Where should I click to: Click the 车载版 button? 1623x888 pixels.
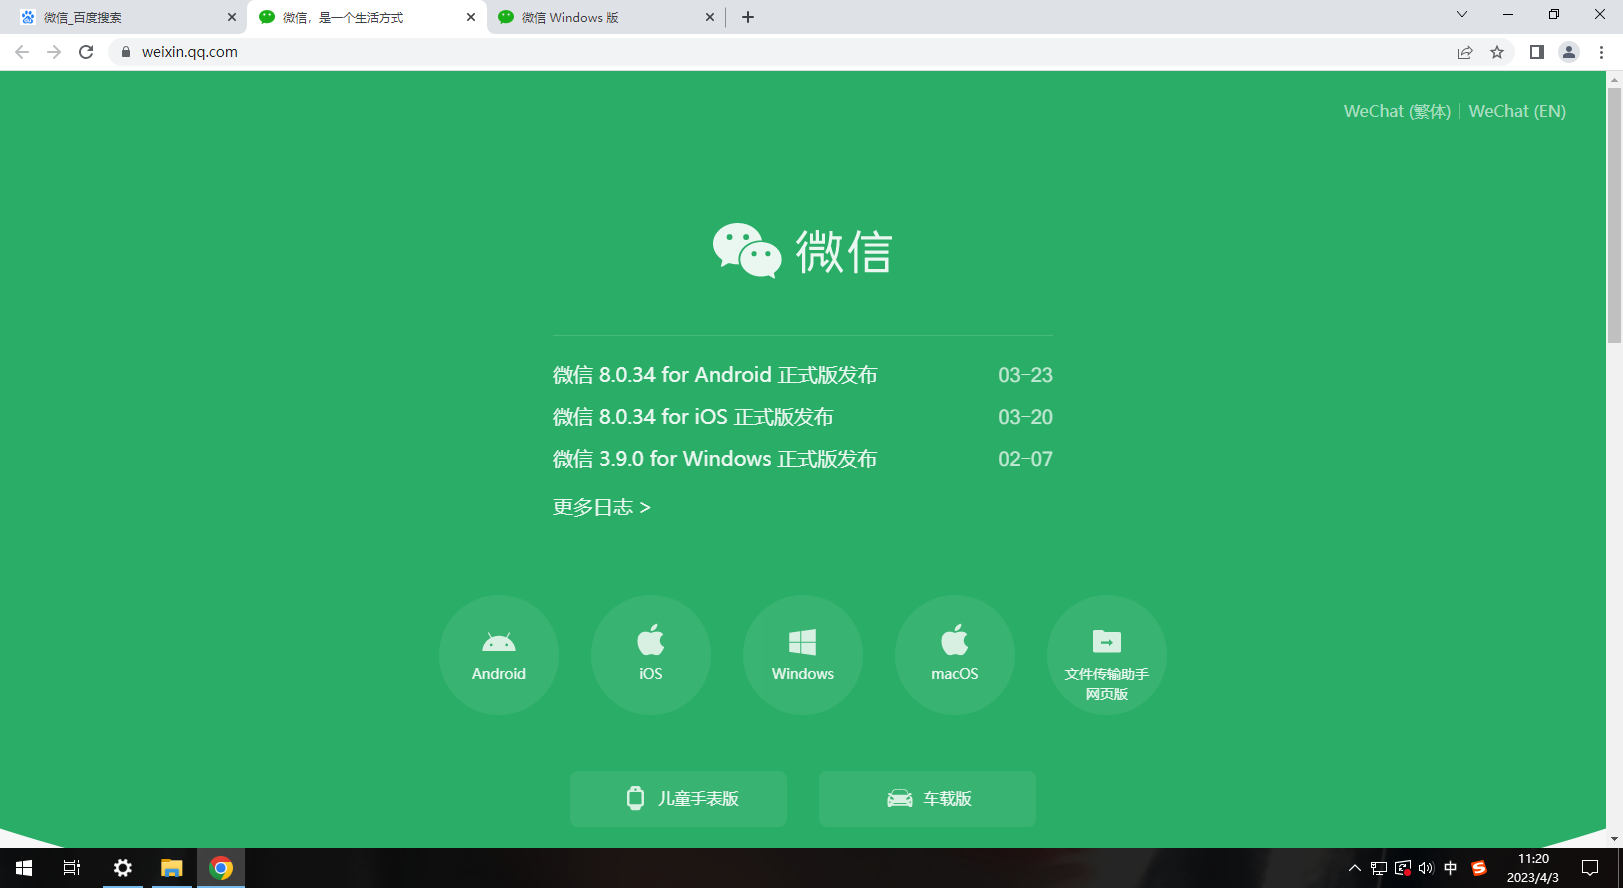click(927, 799)
